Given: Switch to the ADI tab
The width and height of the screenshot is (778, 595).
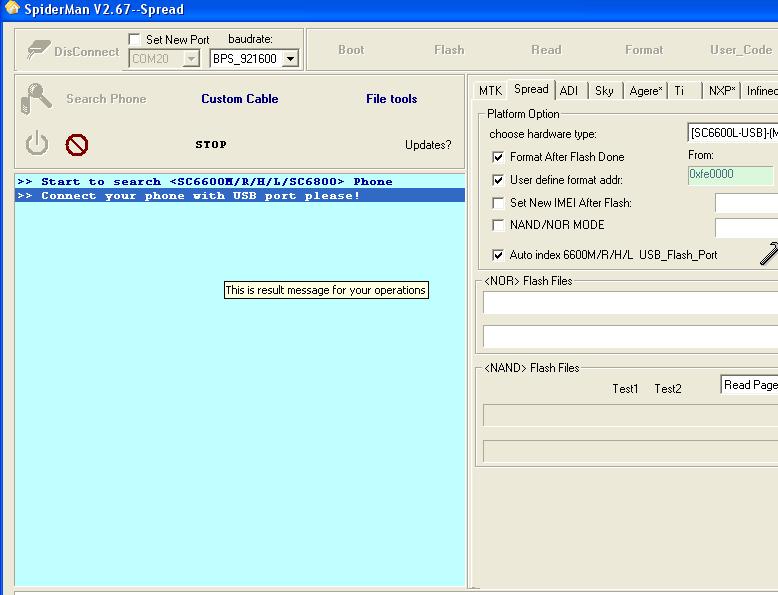Looking at the screenshot, I should (569, 91).
